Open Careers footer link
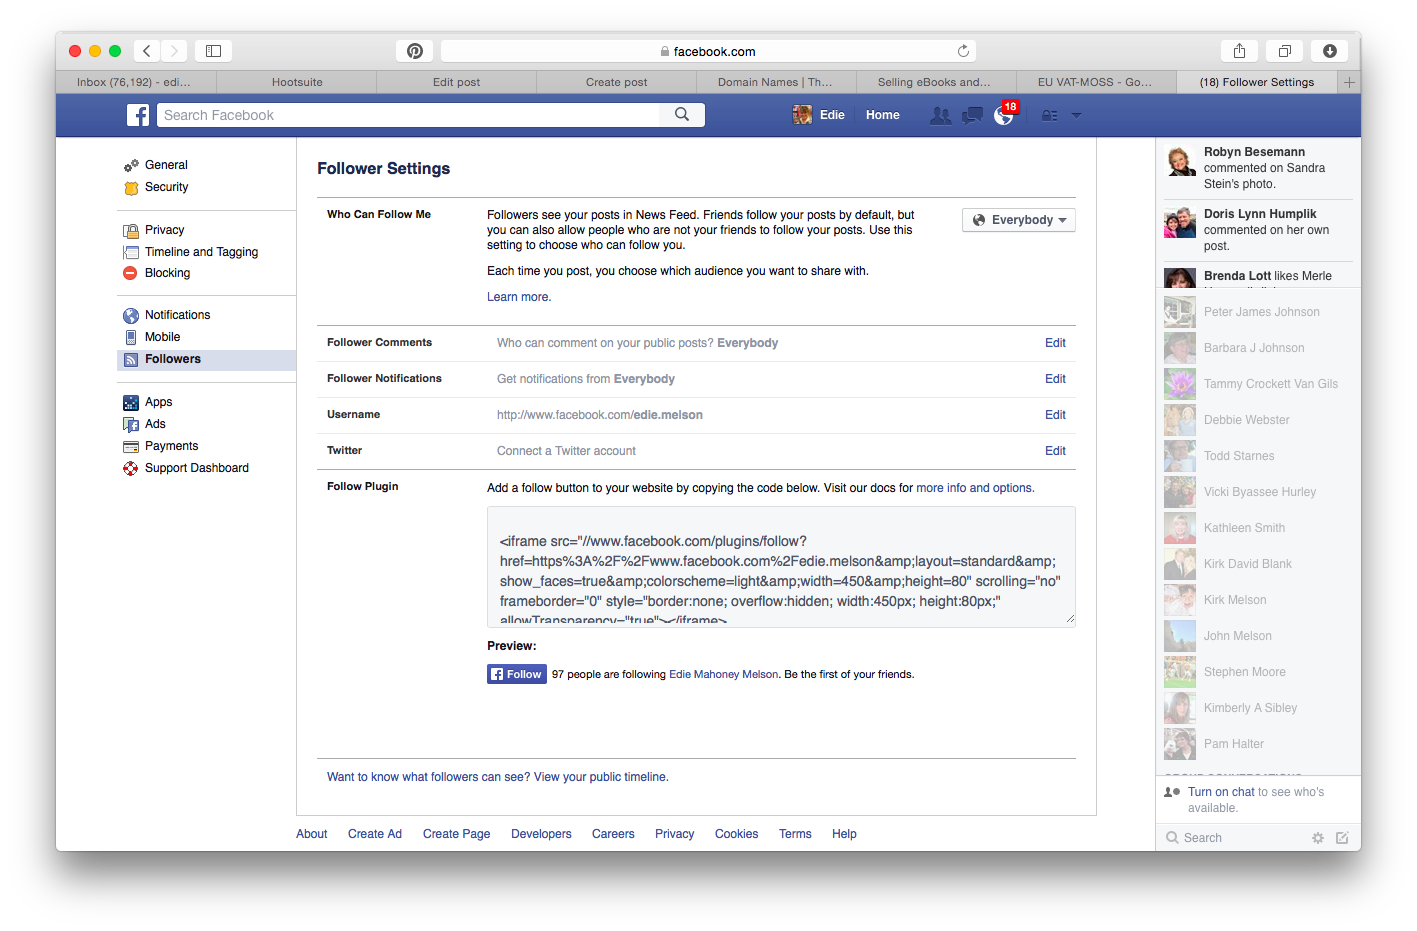Viewport: 1417px width, 931px height. coord(613,834)
